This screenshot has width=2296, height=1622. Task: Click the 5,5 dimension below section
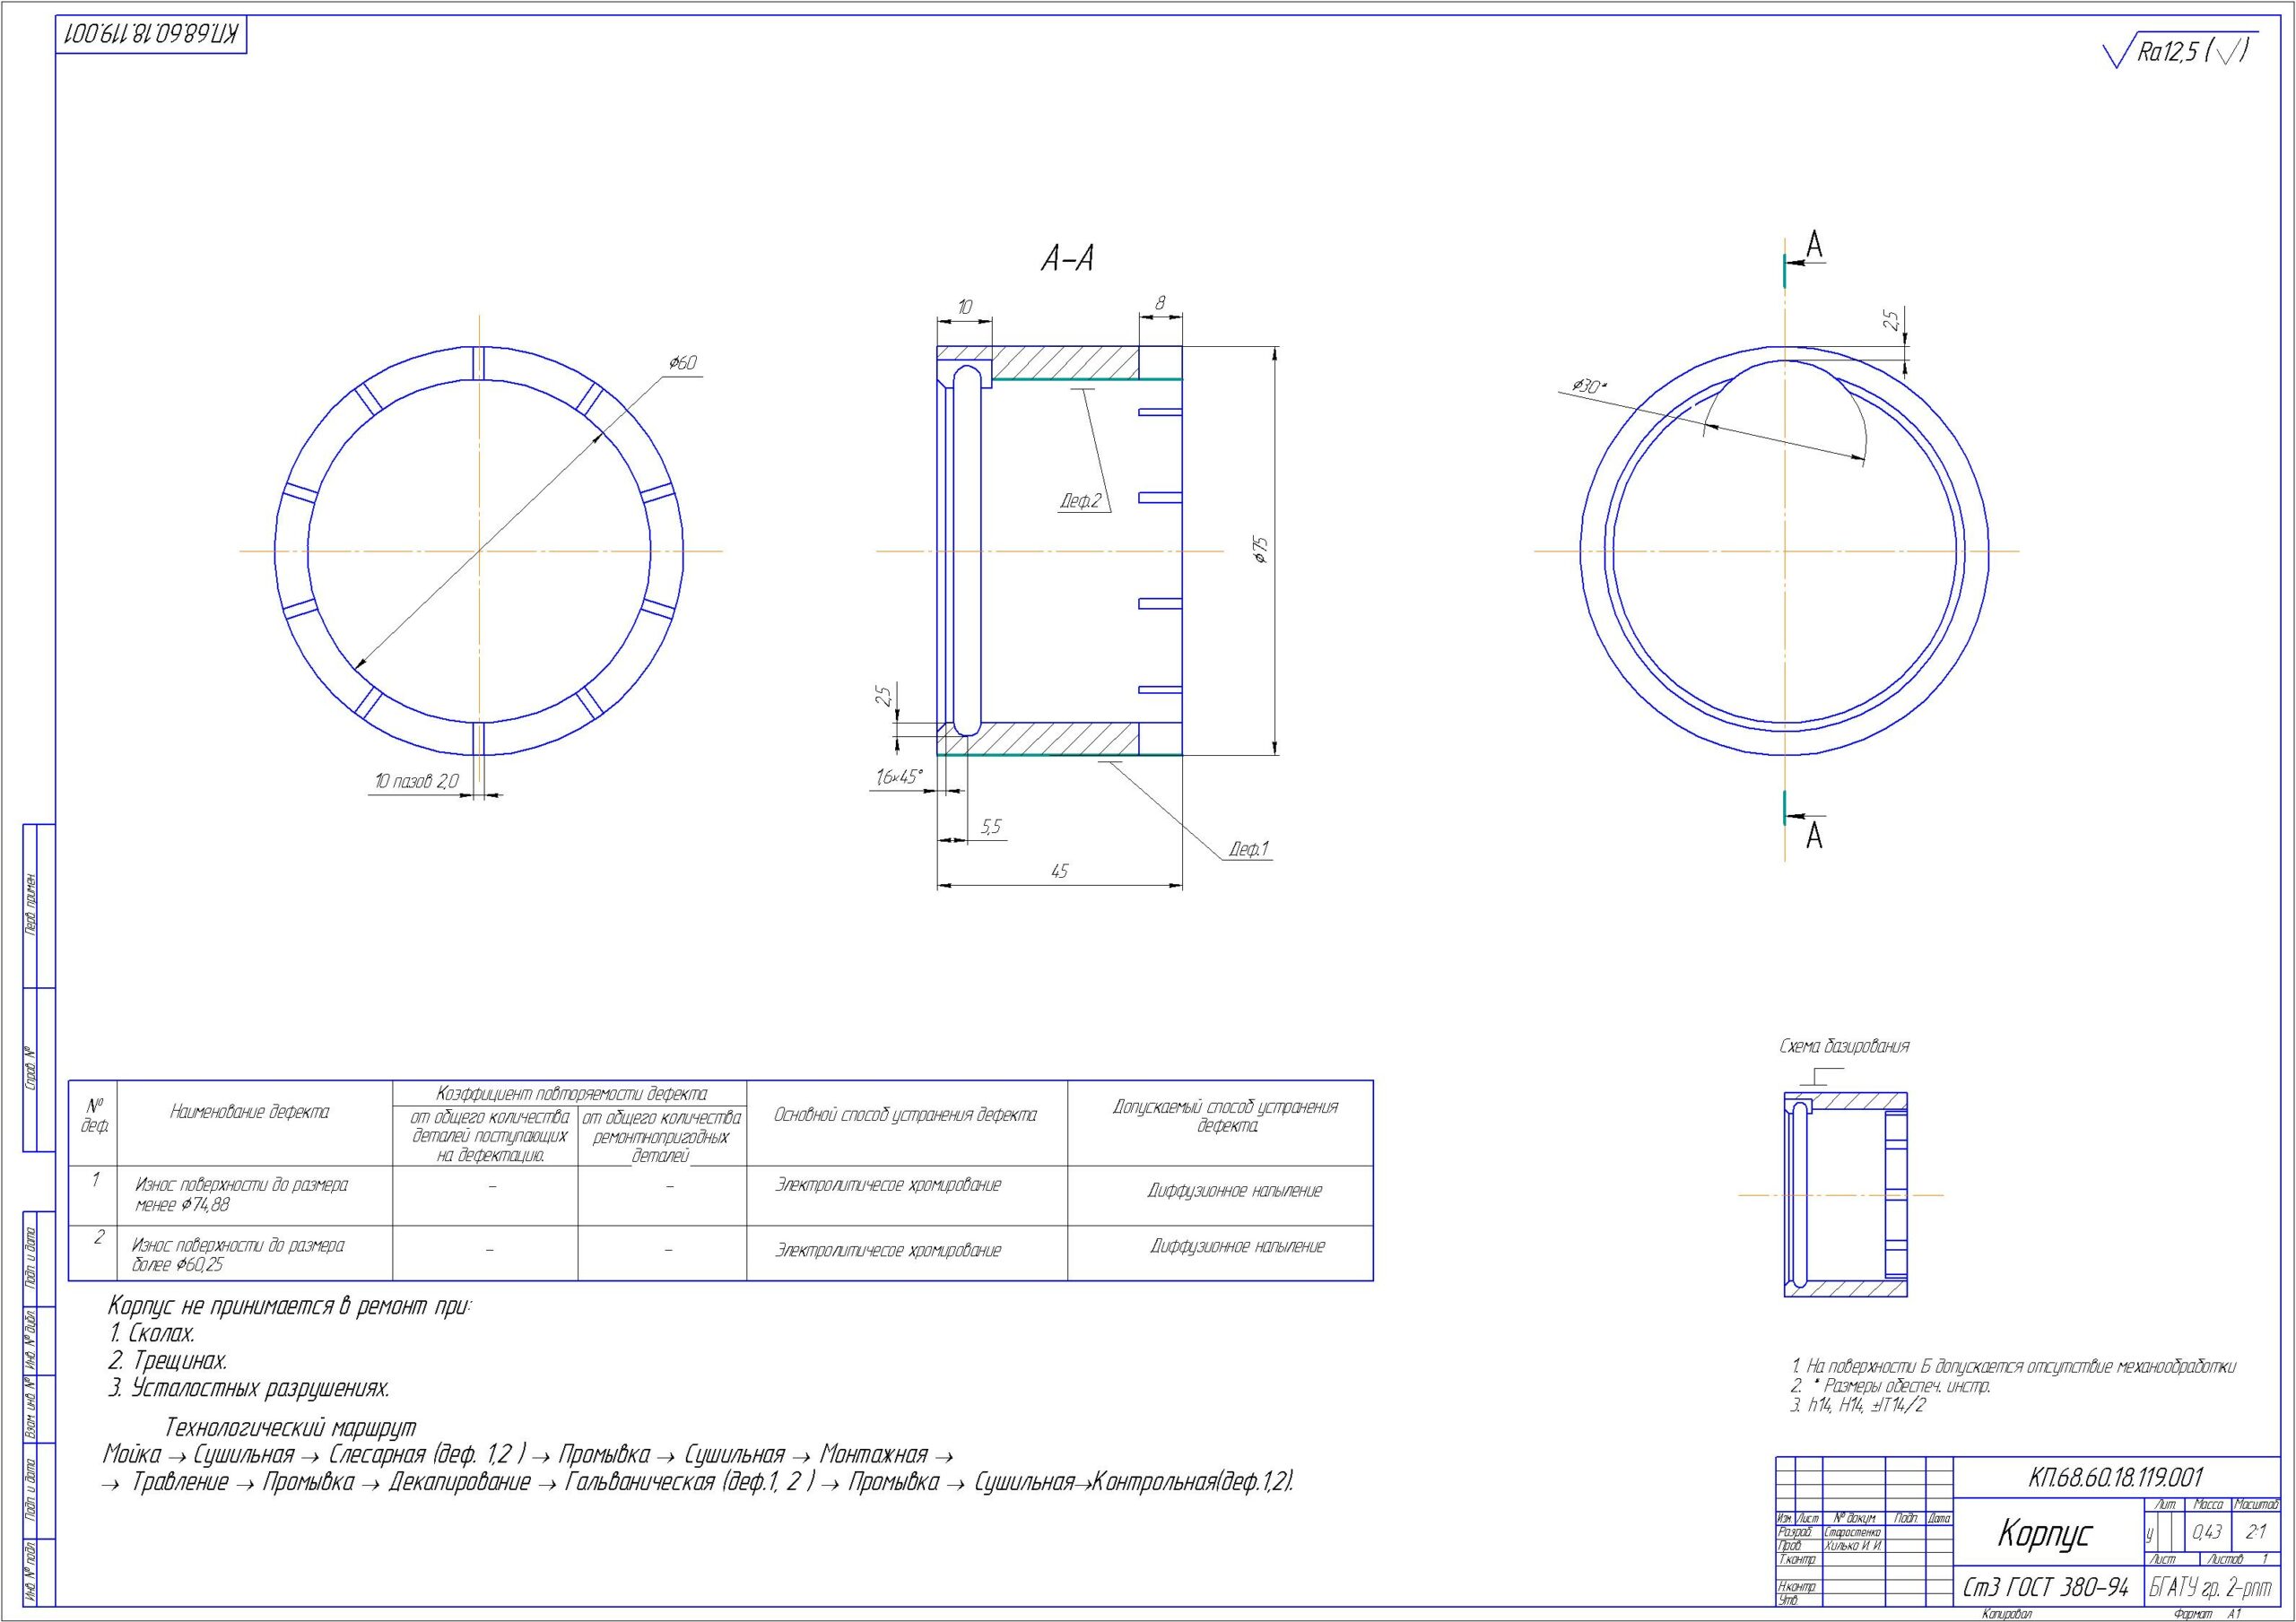coord(990,827)
